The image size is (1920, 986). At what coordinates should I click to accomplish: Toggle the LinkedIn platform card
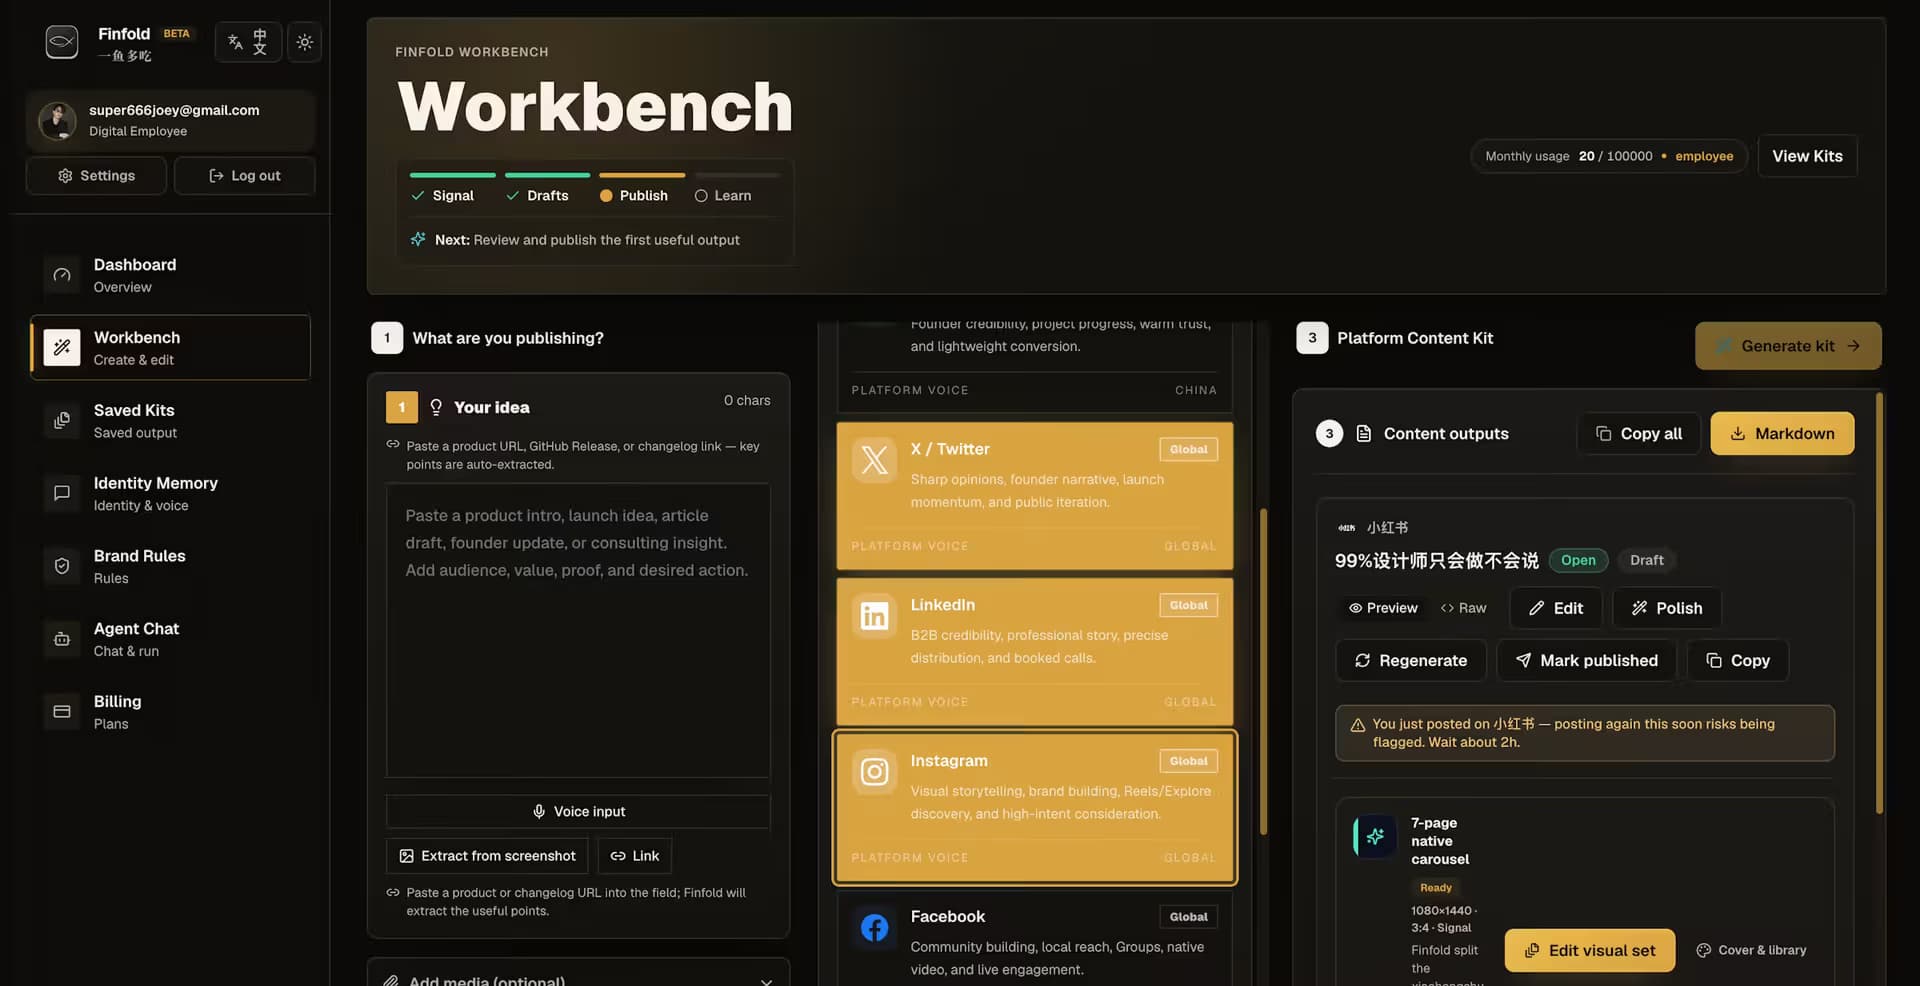[x=1034, y=652]
